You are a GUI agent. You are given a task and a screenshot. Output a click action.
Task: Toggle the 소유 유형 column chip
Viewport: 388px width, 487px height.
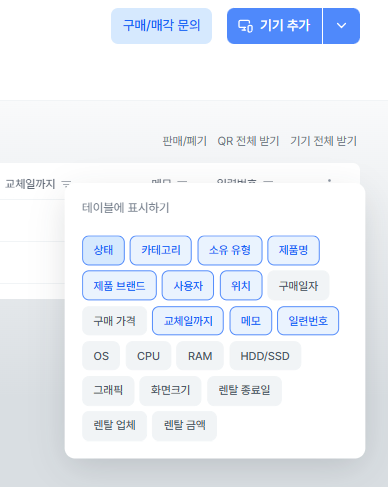[230, 250]
